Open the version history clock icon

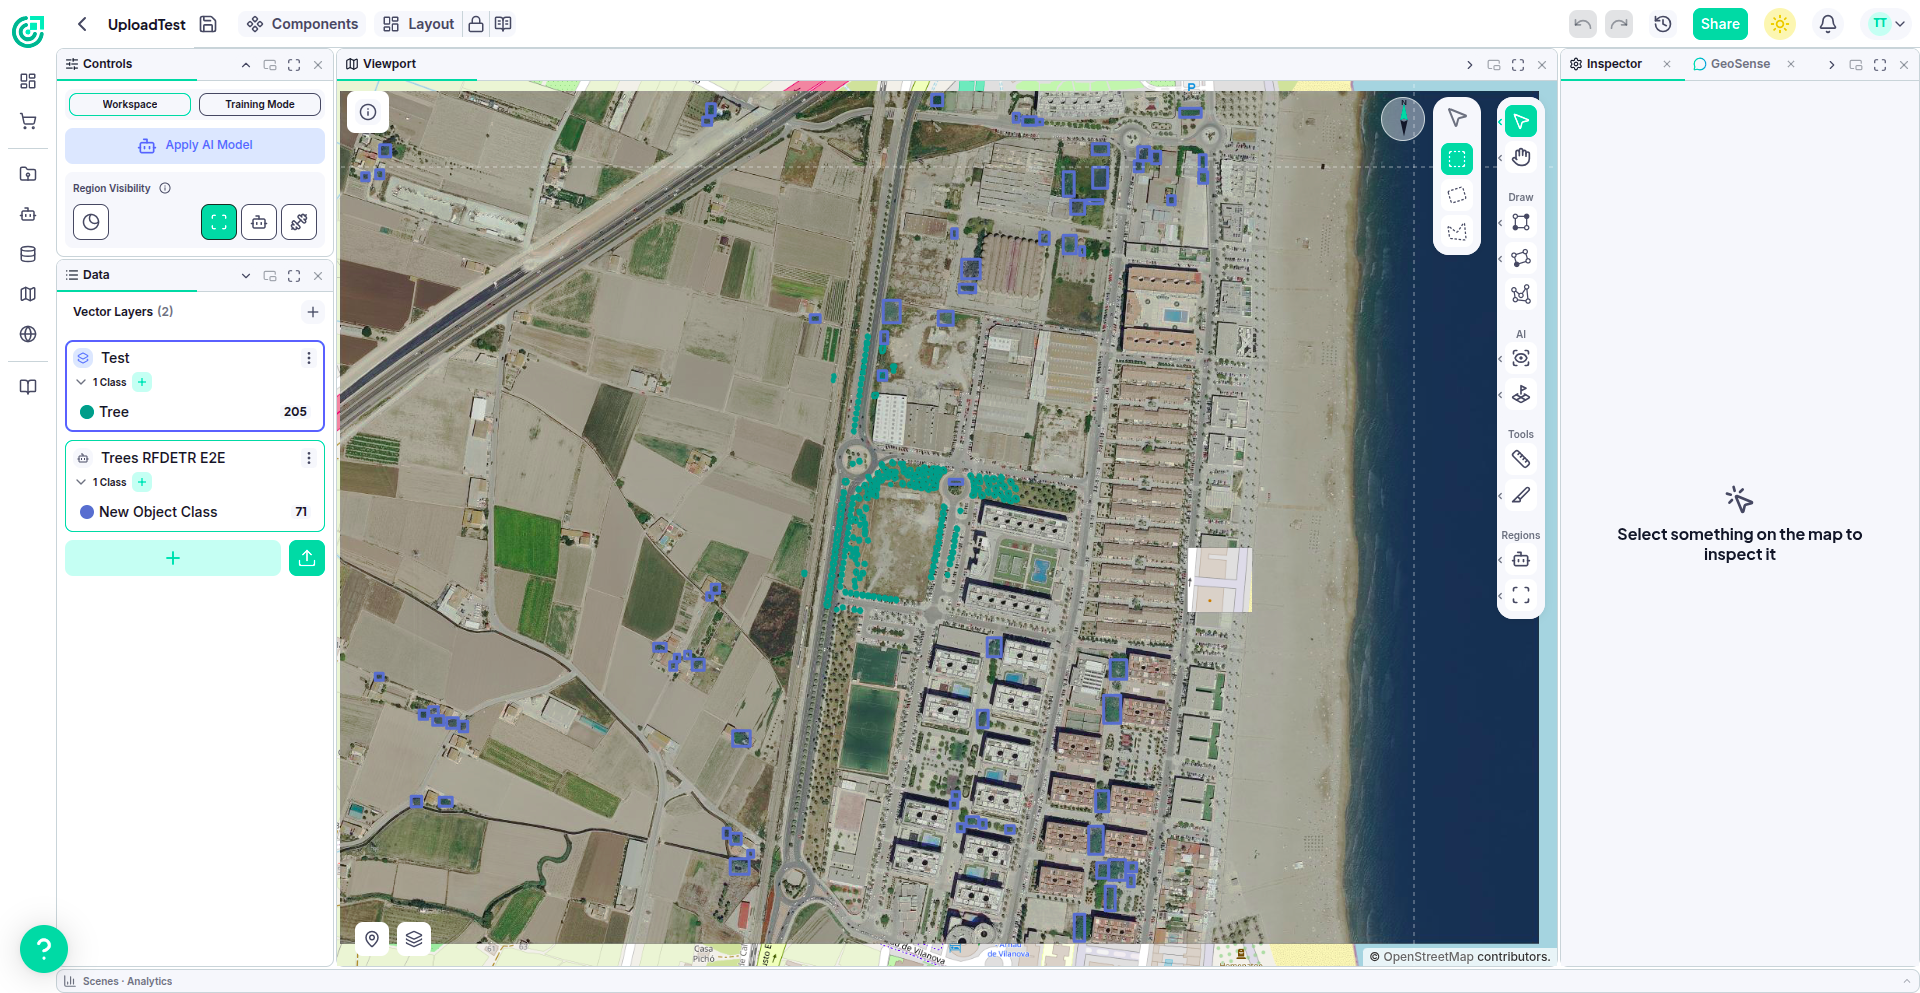point(1663,24)
